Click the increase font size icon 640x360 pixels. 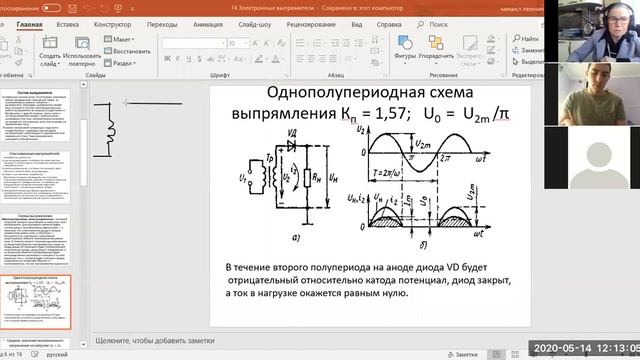click(256, 43)
